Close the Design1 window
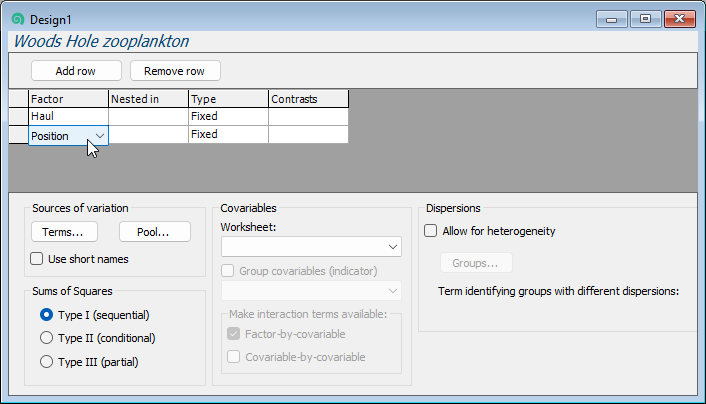Viewport: 706px width, 404px height. click(679, 18)
